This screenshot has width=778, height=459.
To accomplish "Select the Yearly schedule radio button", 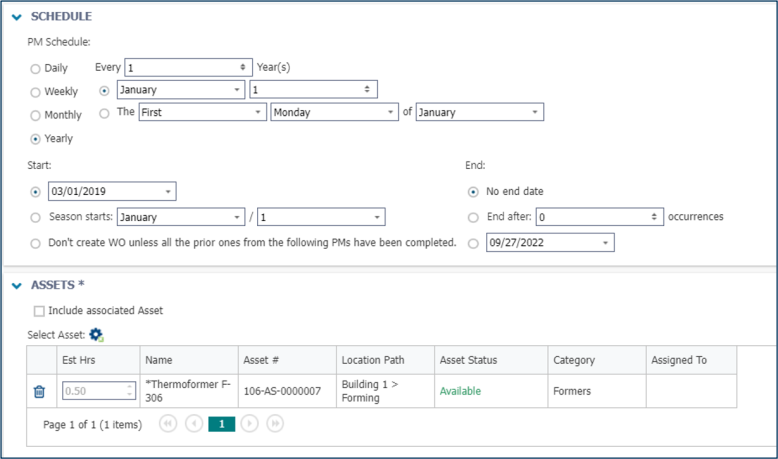I will point(35,139).
